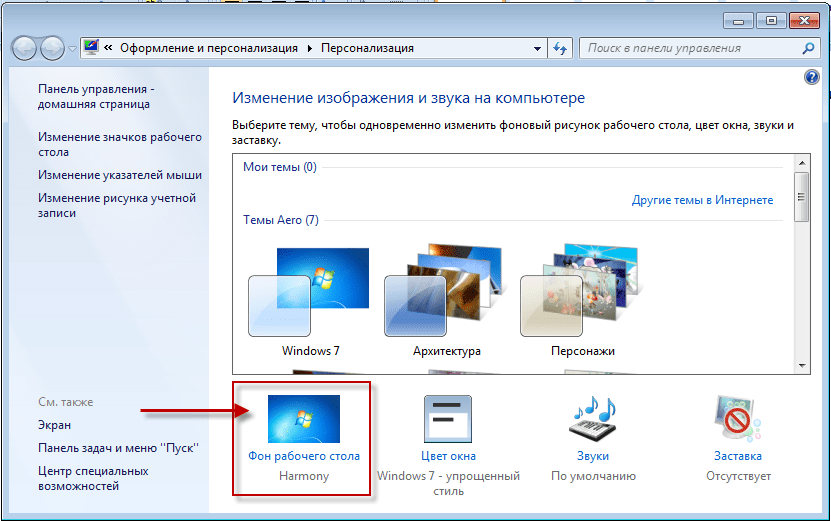Open Панель управления - домашняя страница link
This screenshot has height=521, width=831.
coord(96,96)
